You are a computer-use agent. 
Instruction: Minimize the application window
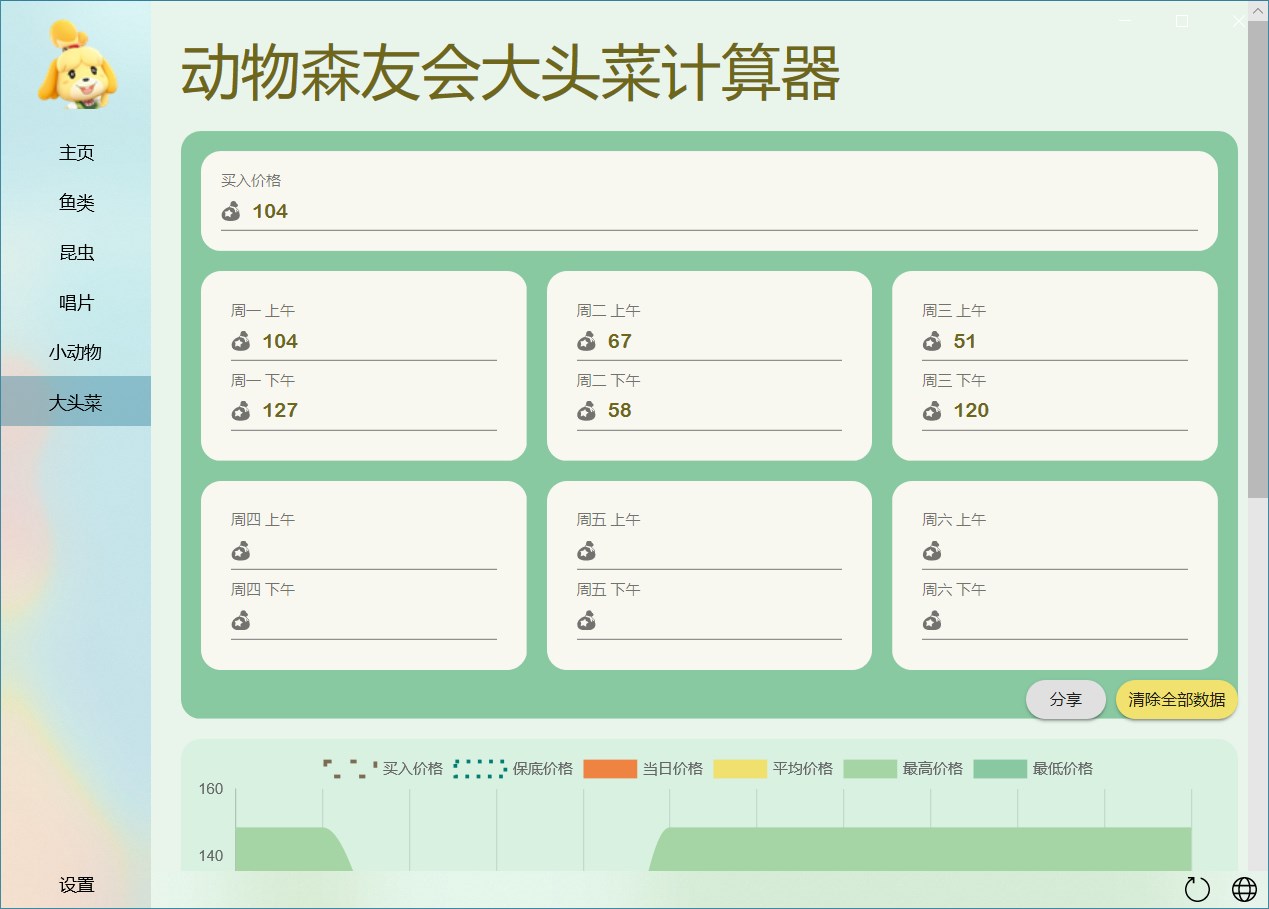point(1125,20)
